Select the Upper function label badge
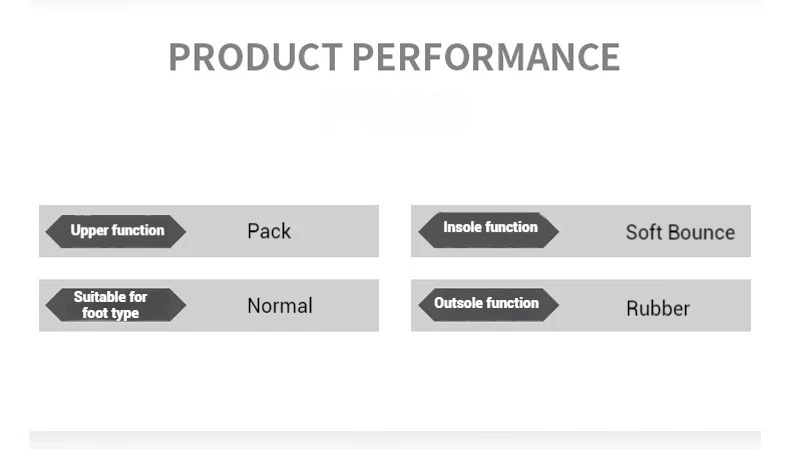 [116, 231]
